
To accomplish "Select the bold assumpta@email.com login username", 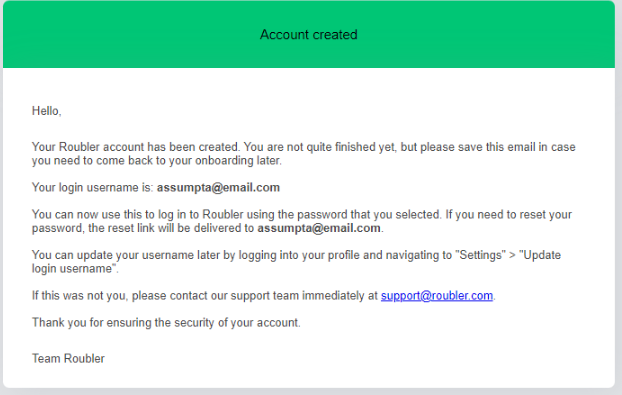I will (218, 188).
